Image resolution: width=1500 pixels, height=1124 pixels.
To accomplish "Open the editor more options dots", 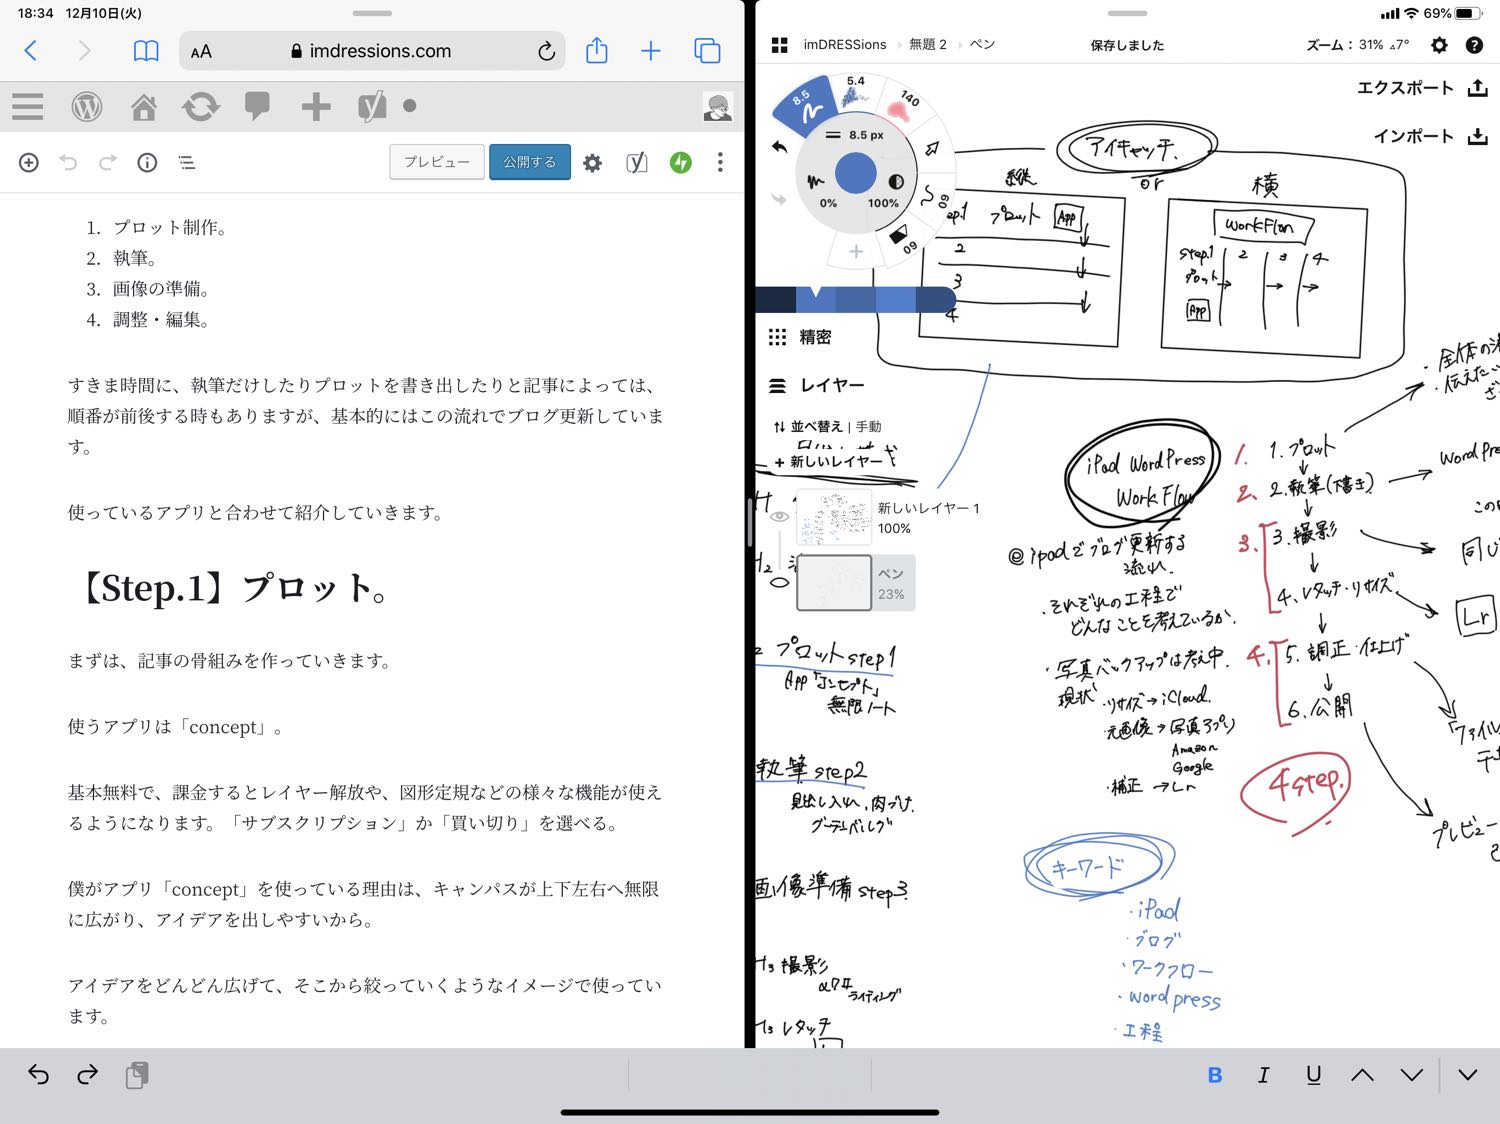I will tap(720, 162).
